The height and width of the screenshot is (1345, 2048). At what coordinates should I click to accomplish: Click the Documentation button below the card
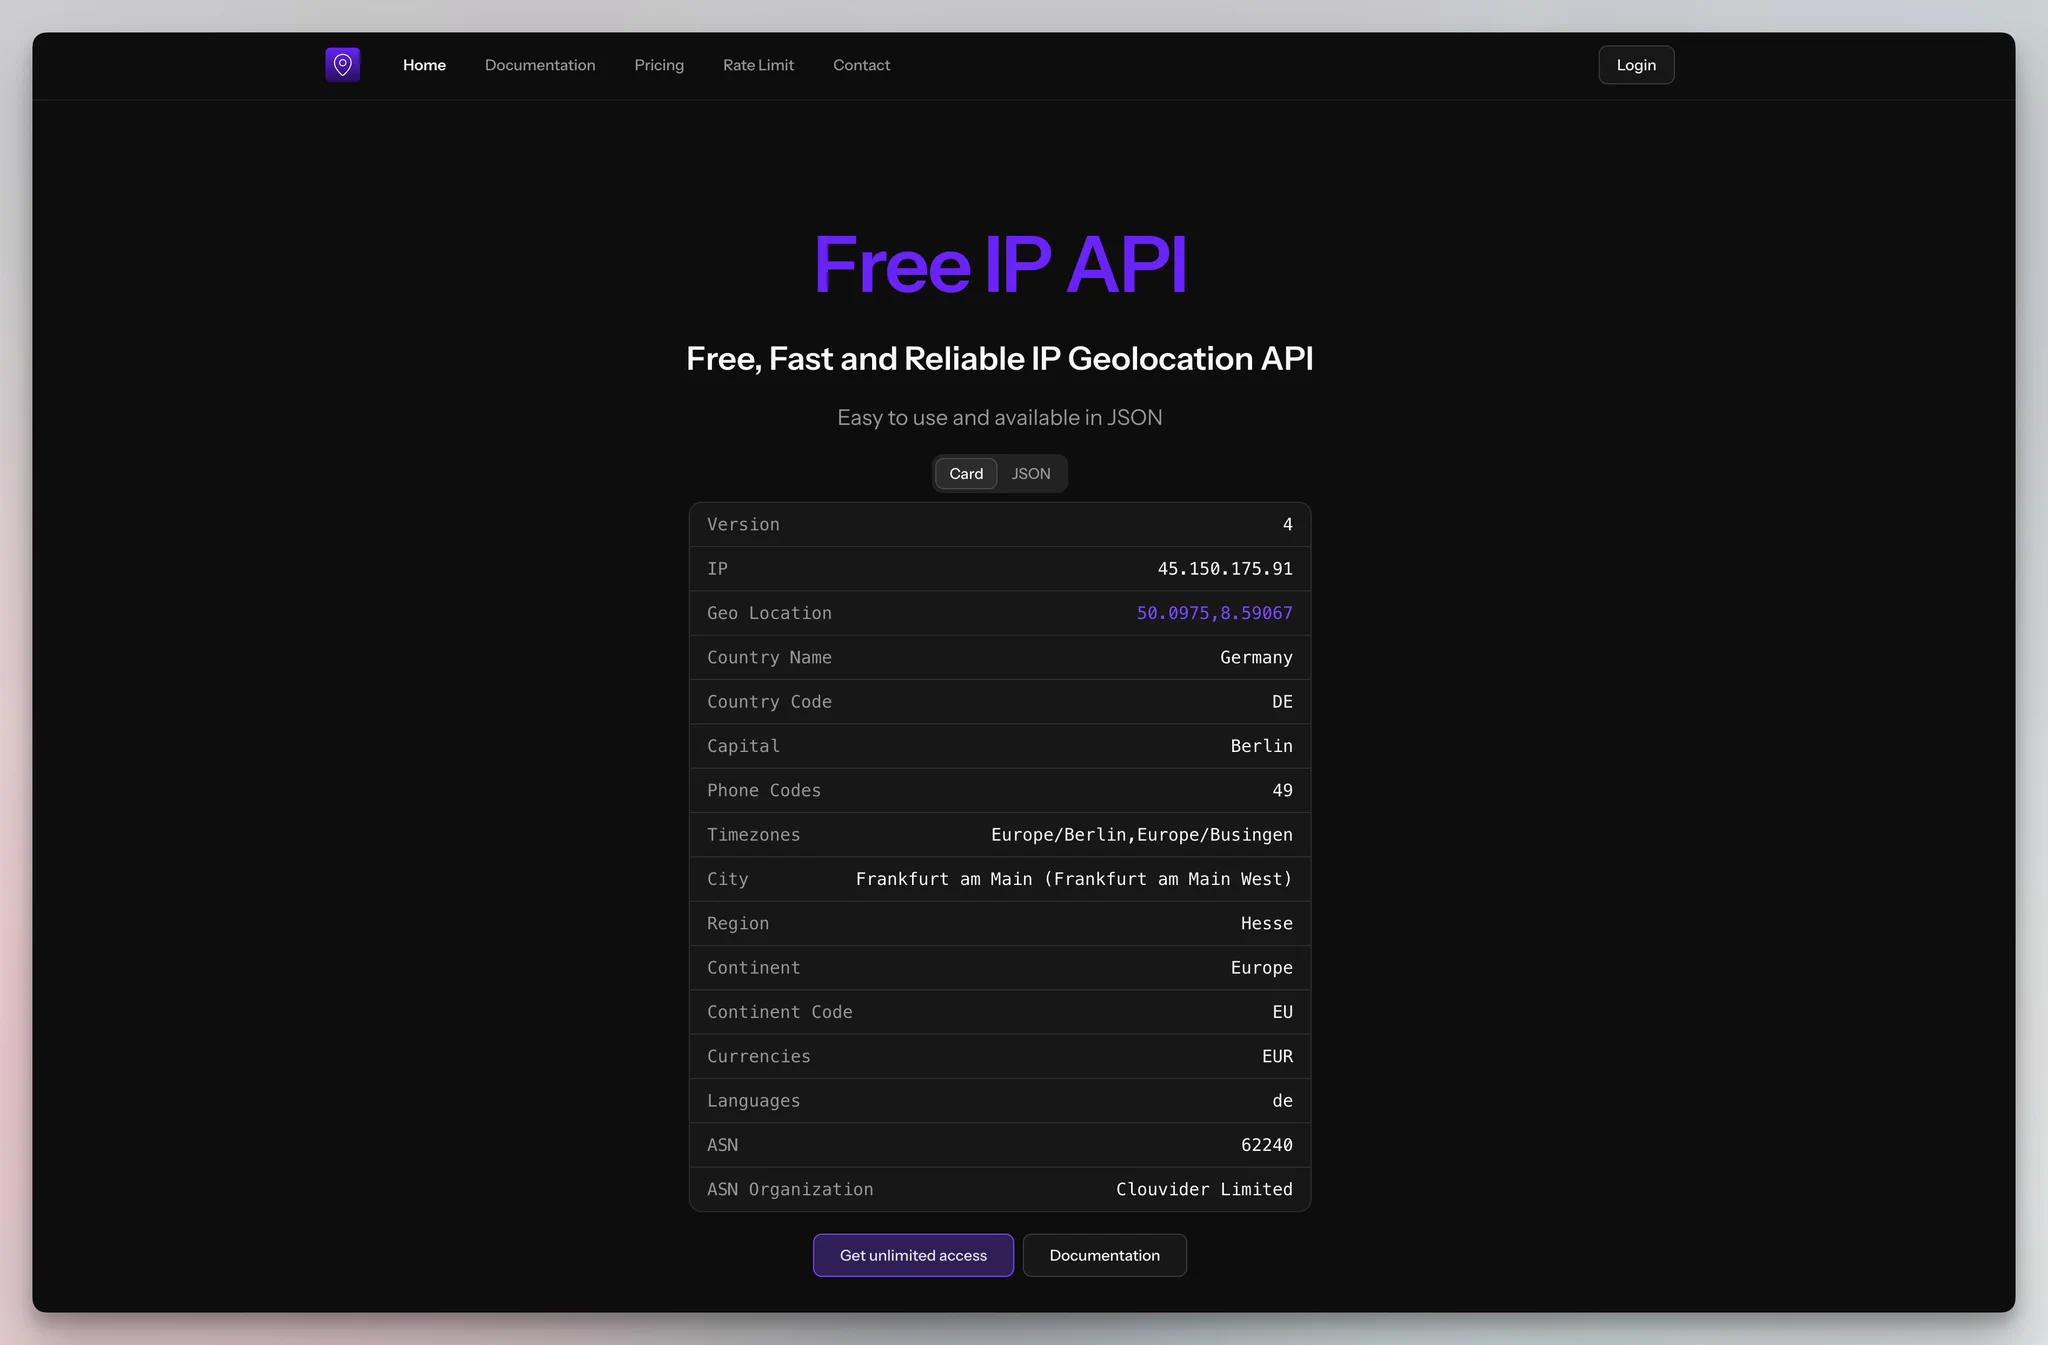(1105, 1255)
